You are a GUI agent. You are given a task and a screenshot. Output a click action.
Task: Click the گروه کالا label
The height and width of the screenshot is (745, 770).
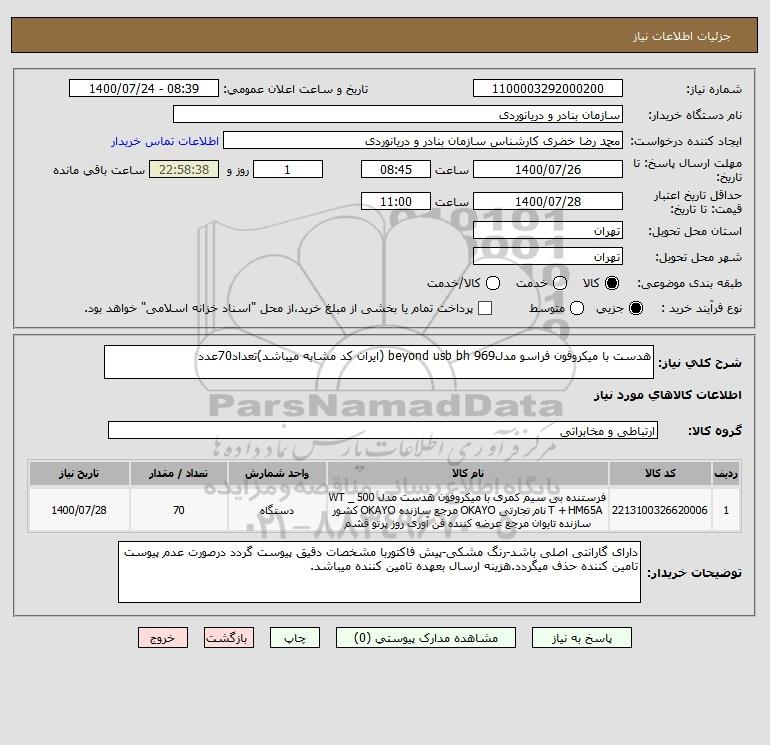(715, 431)
